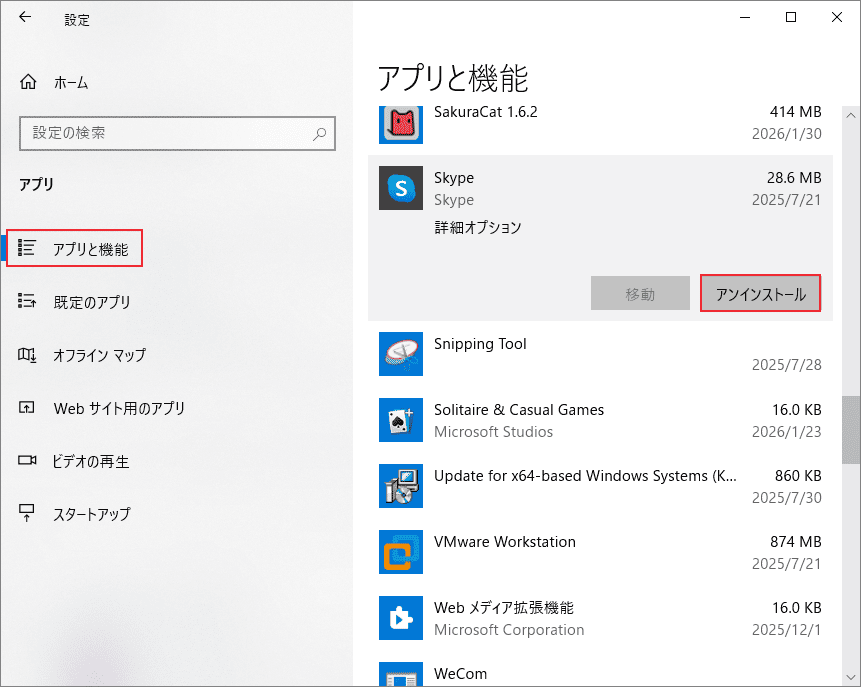Screen dimensions: 861x687
Task: Click the back arrow at top left
Action: click(22, 17)
